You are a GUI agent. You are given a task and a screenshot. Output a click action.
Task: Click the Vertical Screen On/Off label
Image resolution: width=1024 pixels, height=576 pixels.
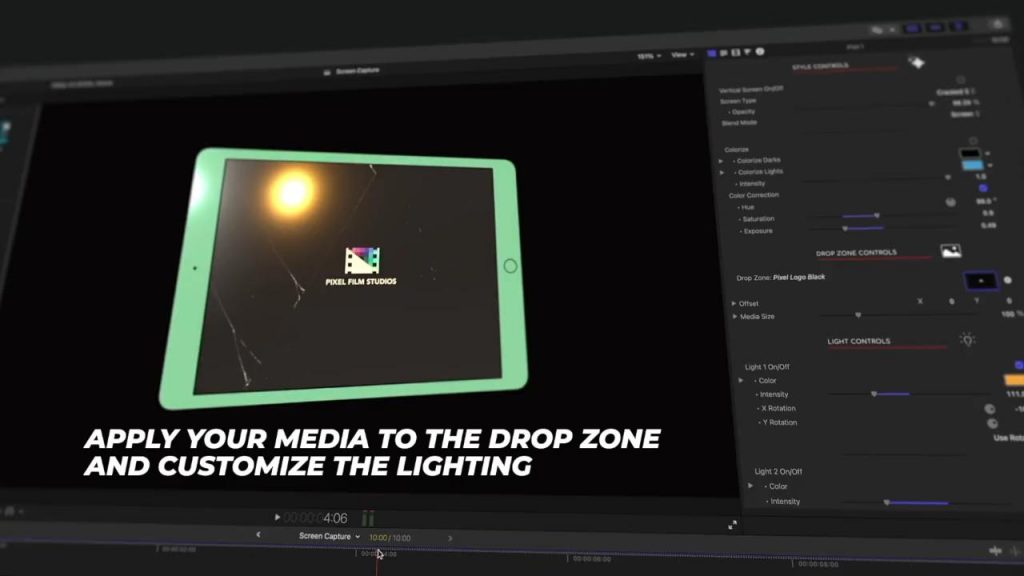tap(751, 89)
